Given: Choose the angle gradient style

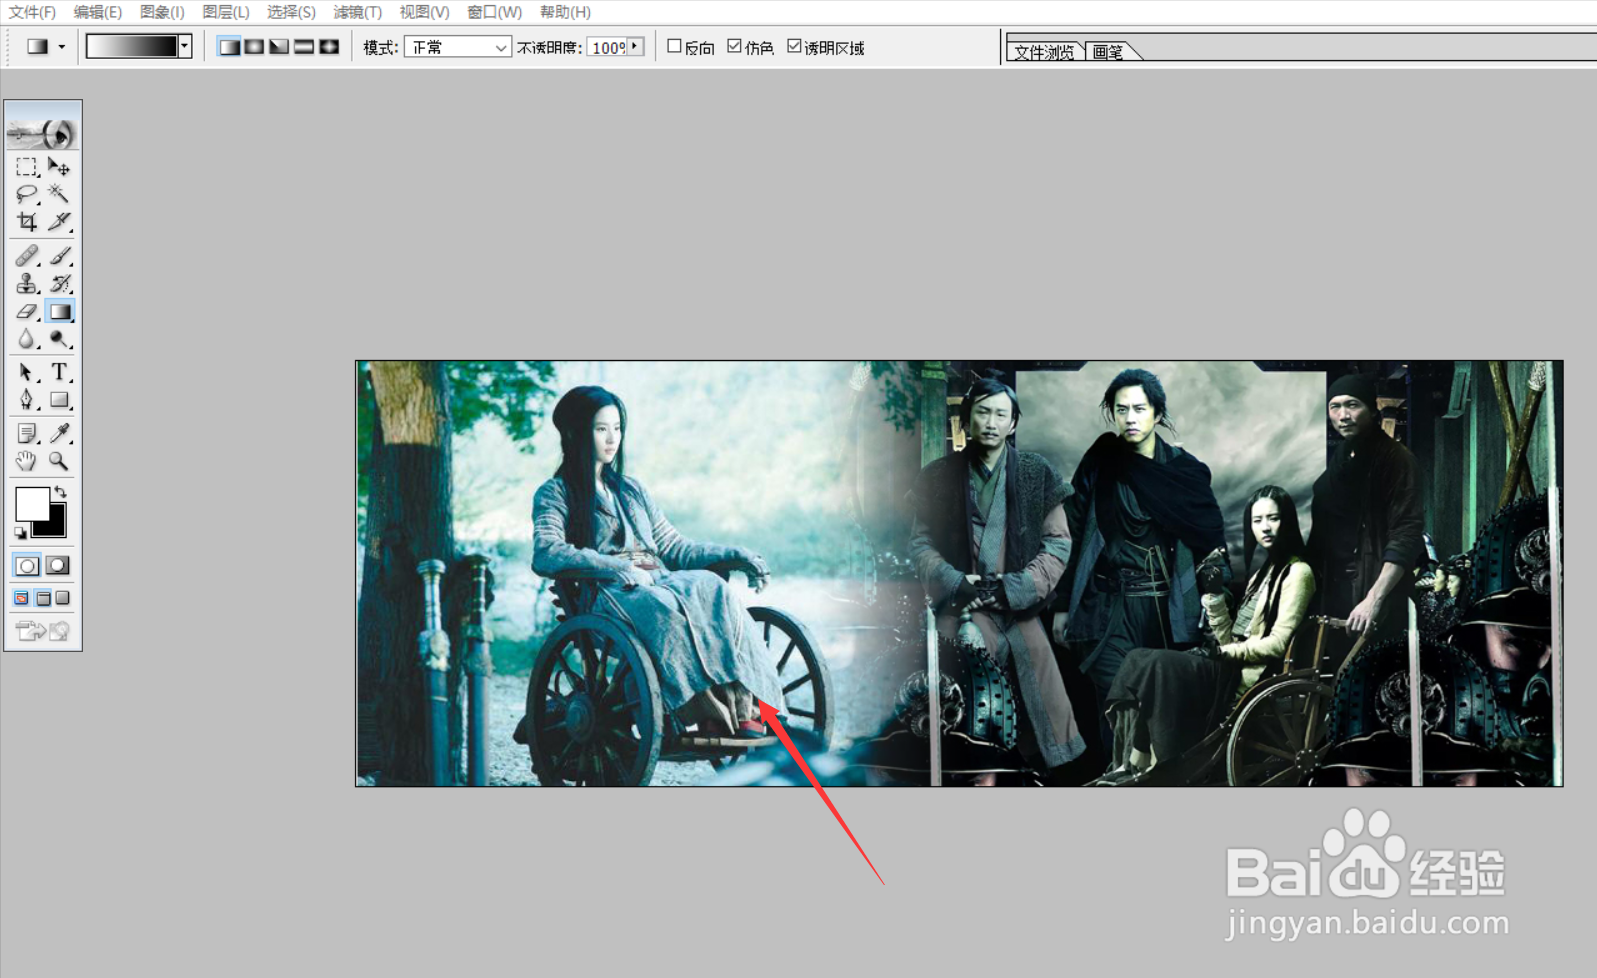Looking at the screenshot, I should pos(279,47).
